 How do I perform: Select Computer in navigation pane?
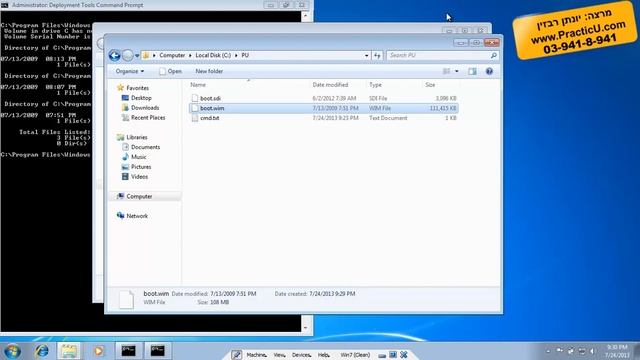139,196
